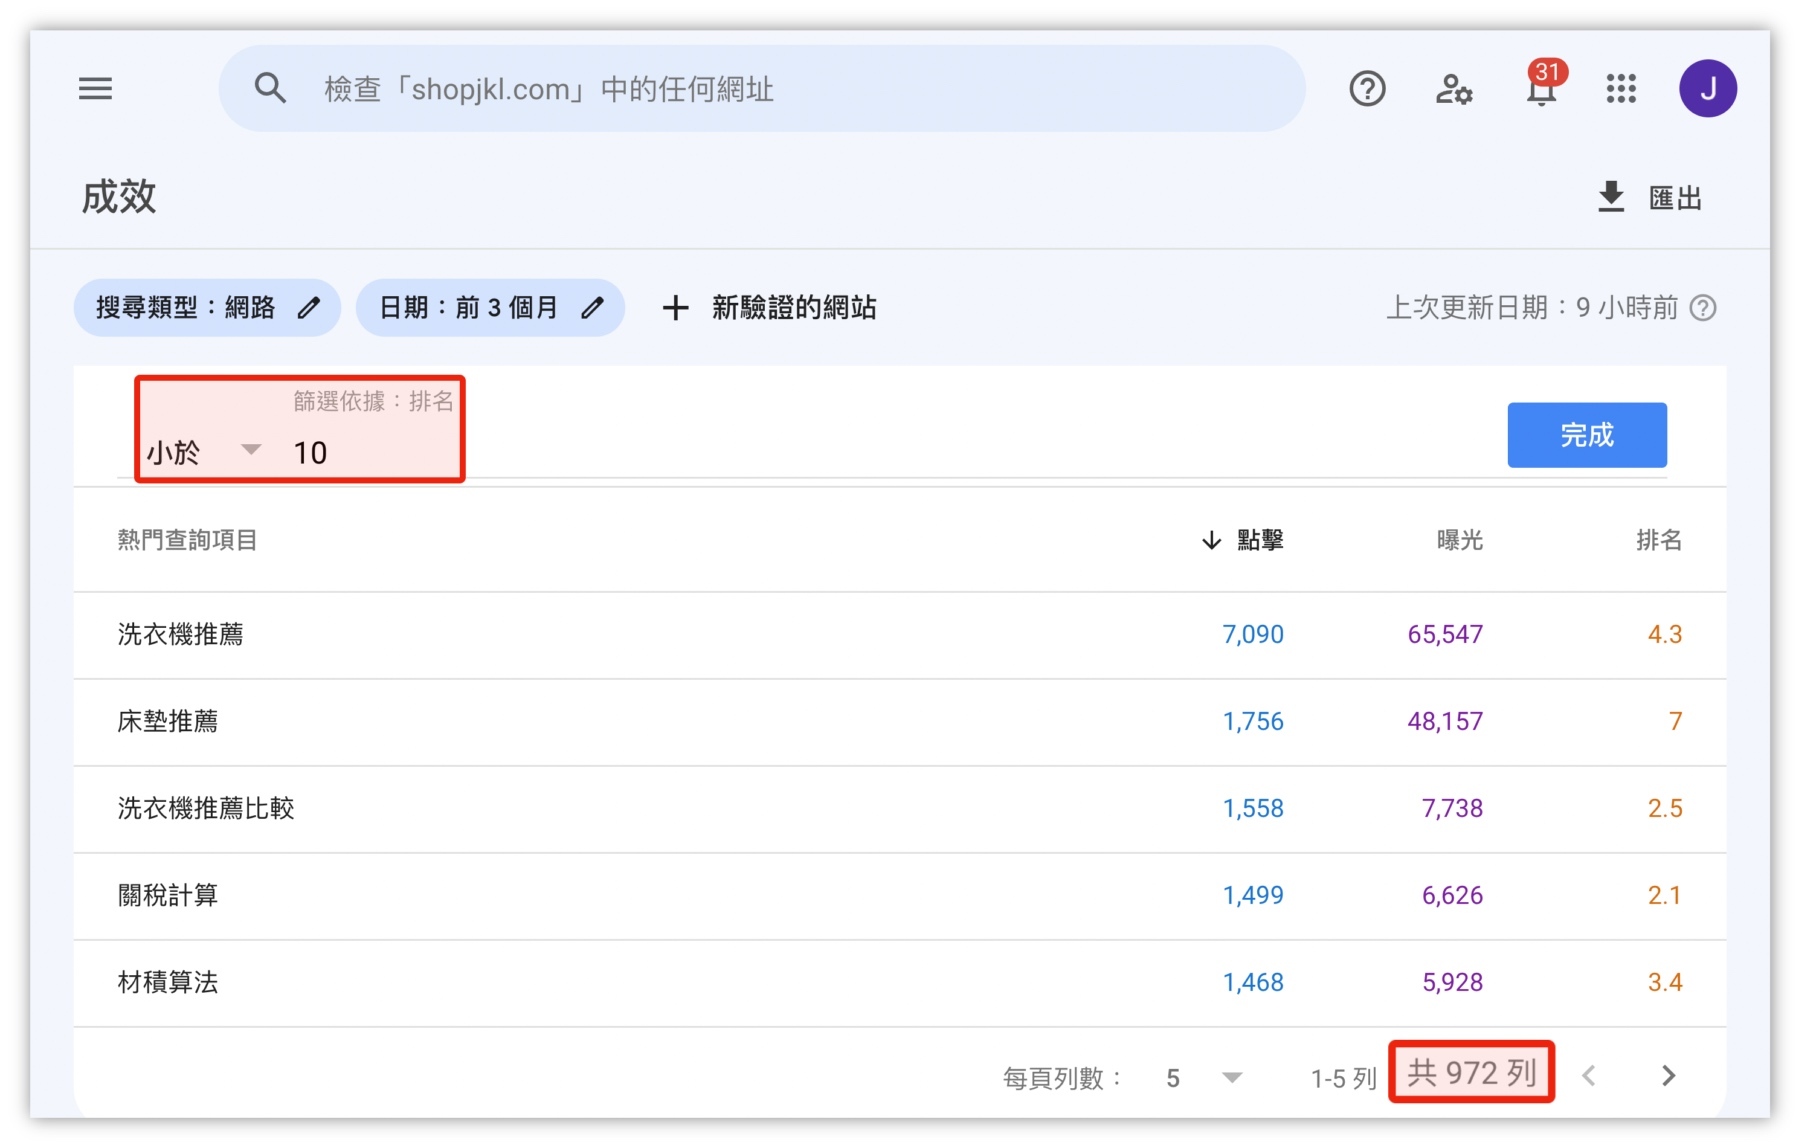The width and height of the screenshot is (1800, 1148).
Task: Sort by the 曝光 column header
Action: [x=1459, y=540]
